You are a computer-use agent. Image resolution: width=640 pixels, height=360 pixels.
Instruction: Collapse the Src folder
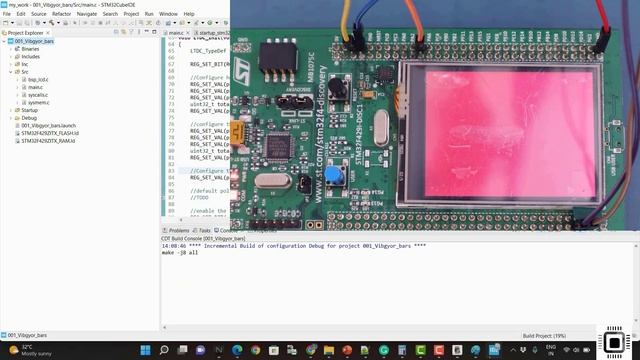[11, 72]
